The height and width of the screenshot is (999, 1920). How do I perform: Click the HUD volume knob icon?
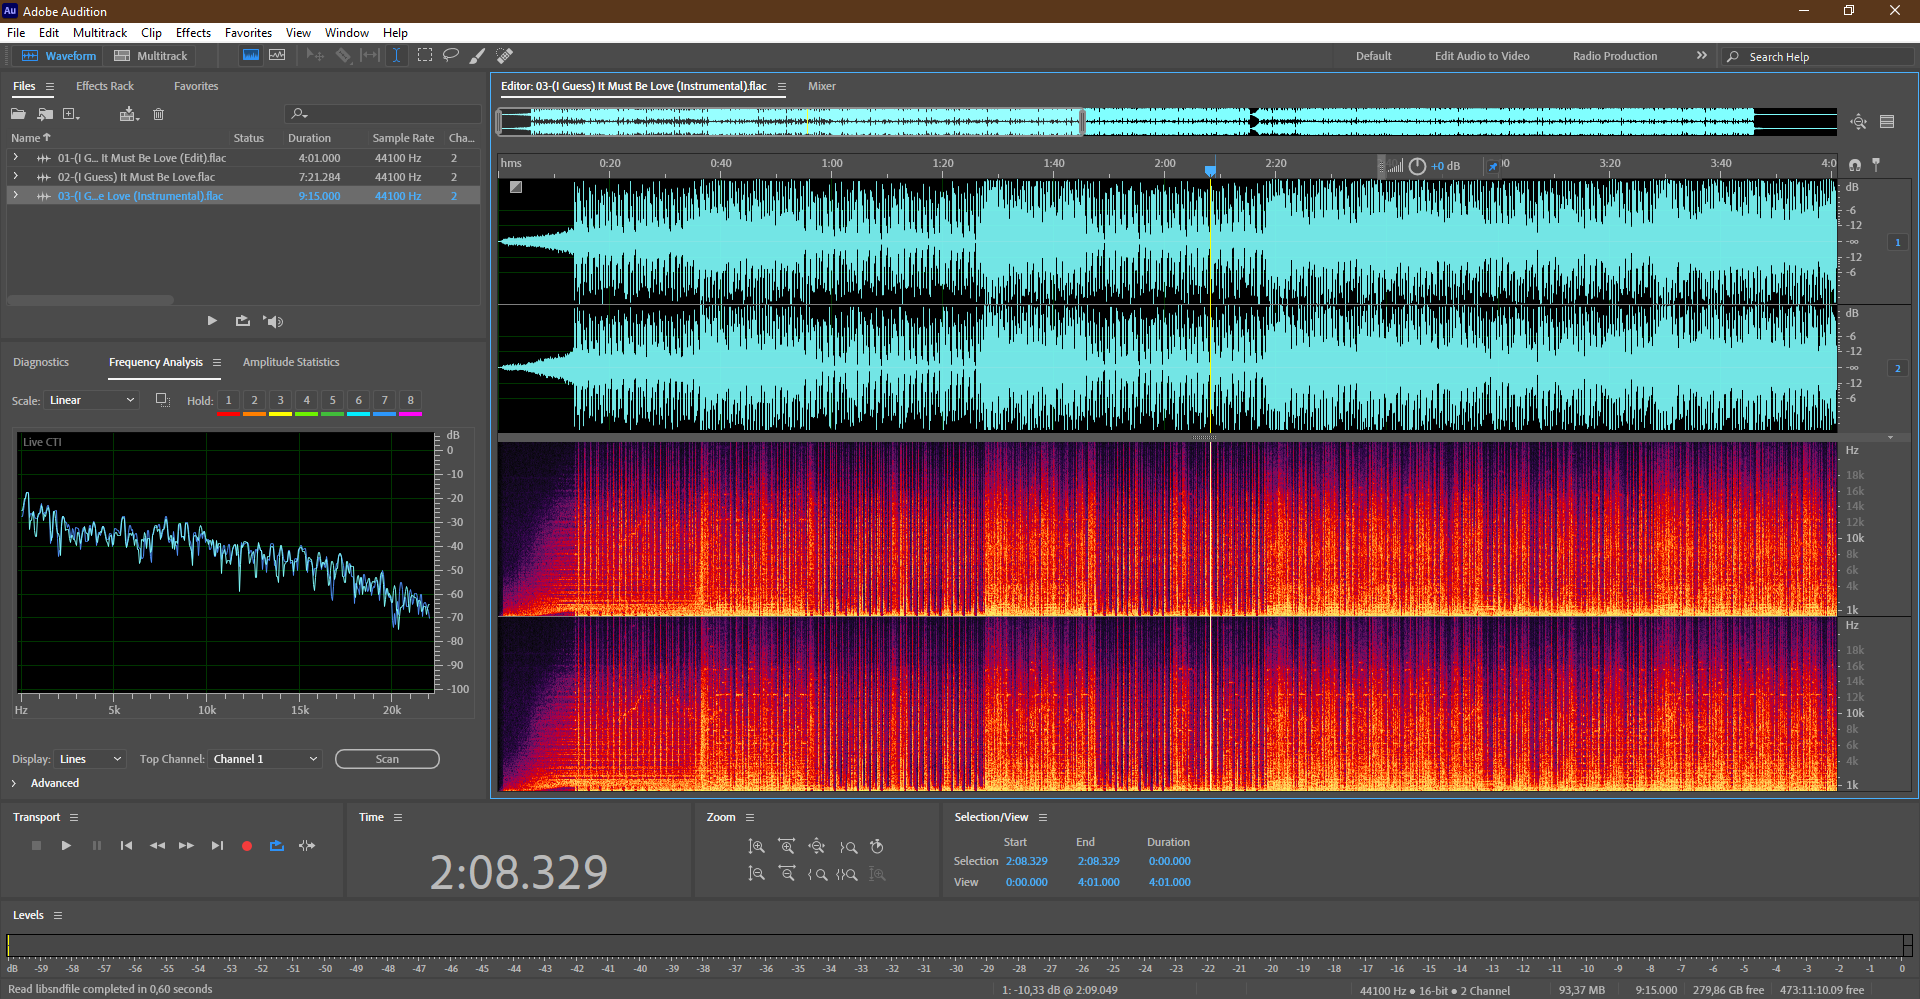1417,166
